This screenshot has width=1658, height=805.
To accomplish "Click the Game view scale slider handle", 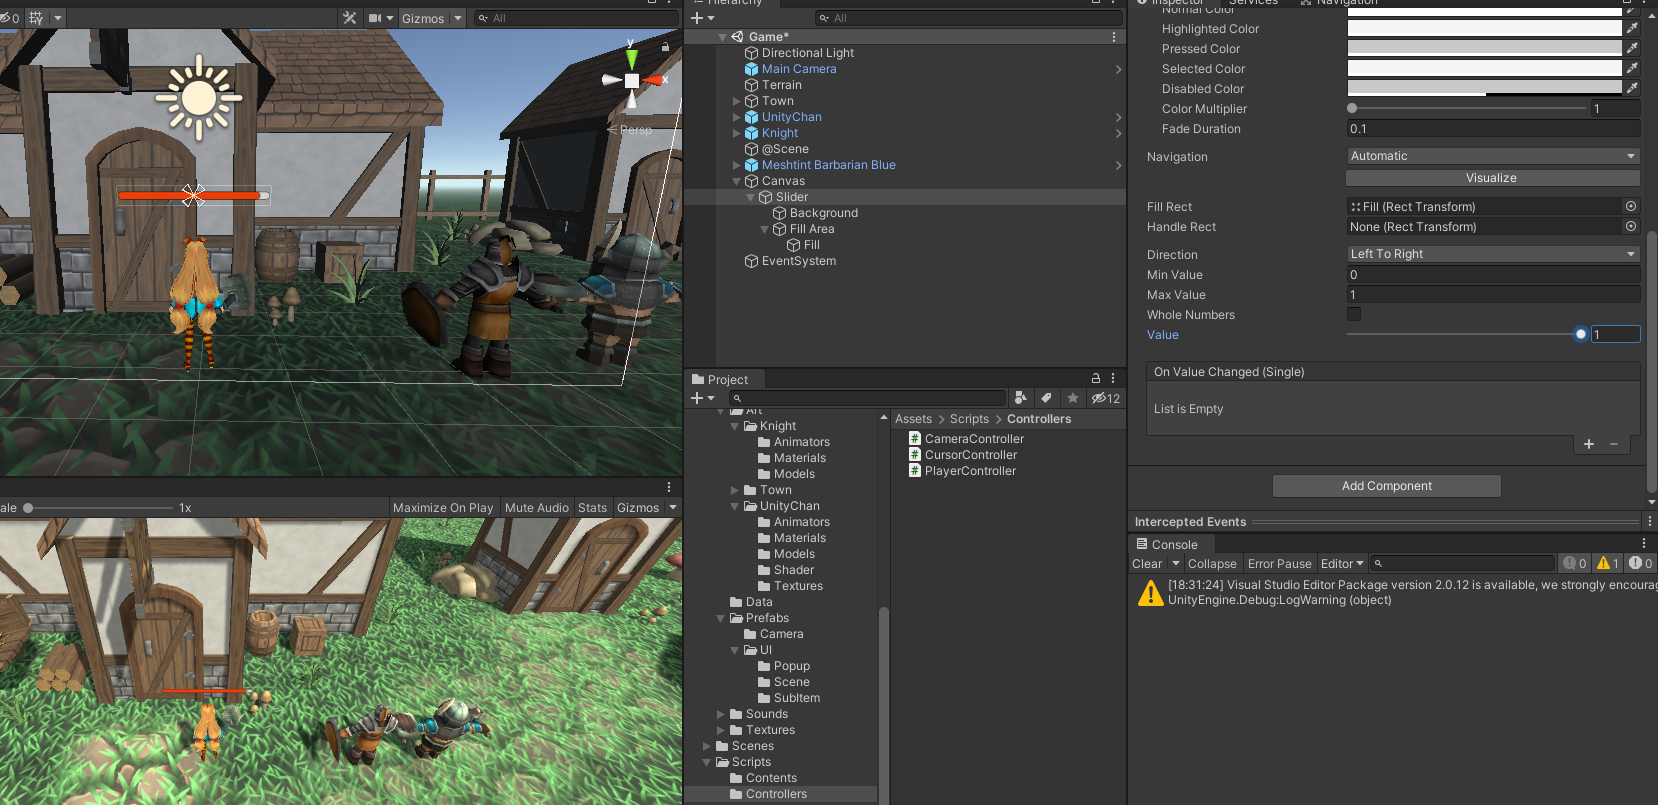I will click(x=28, y=508).
